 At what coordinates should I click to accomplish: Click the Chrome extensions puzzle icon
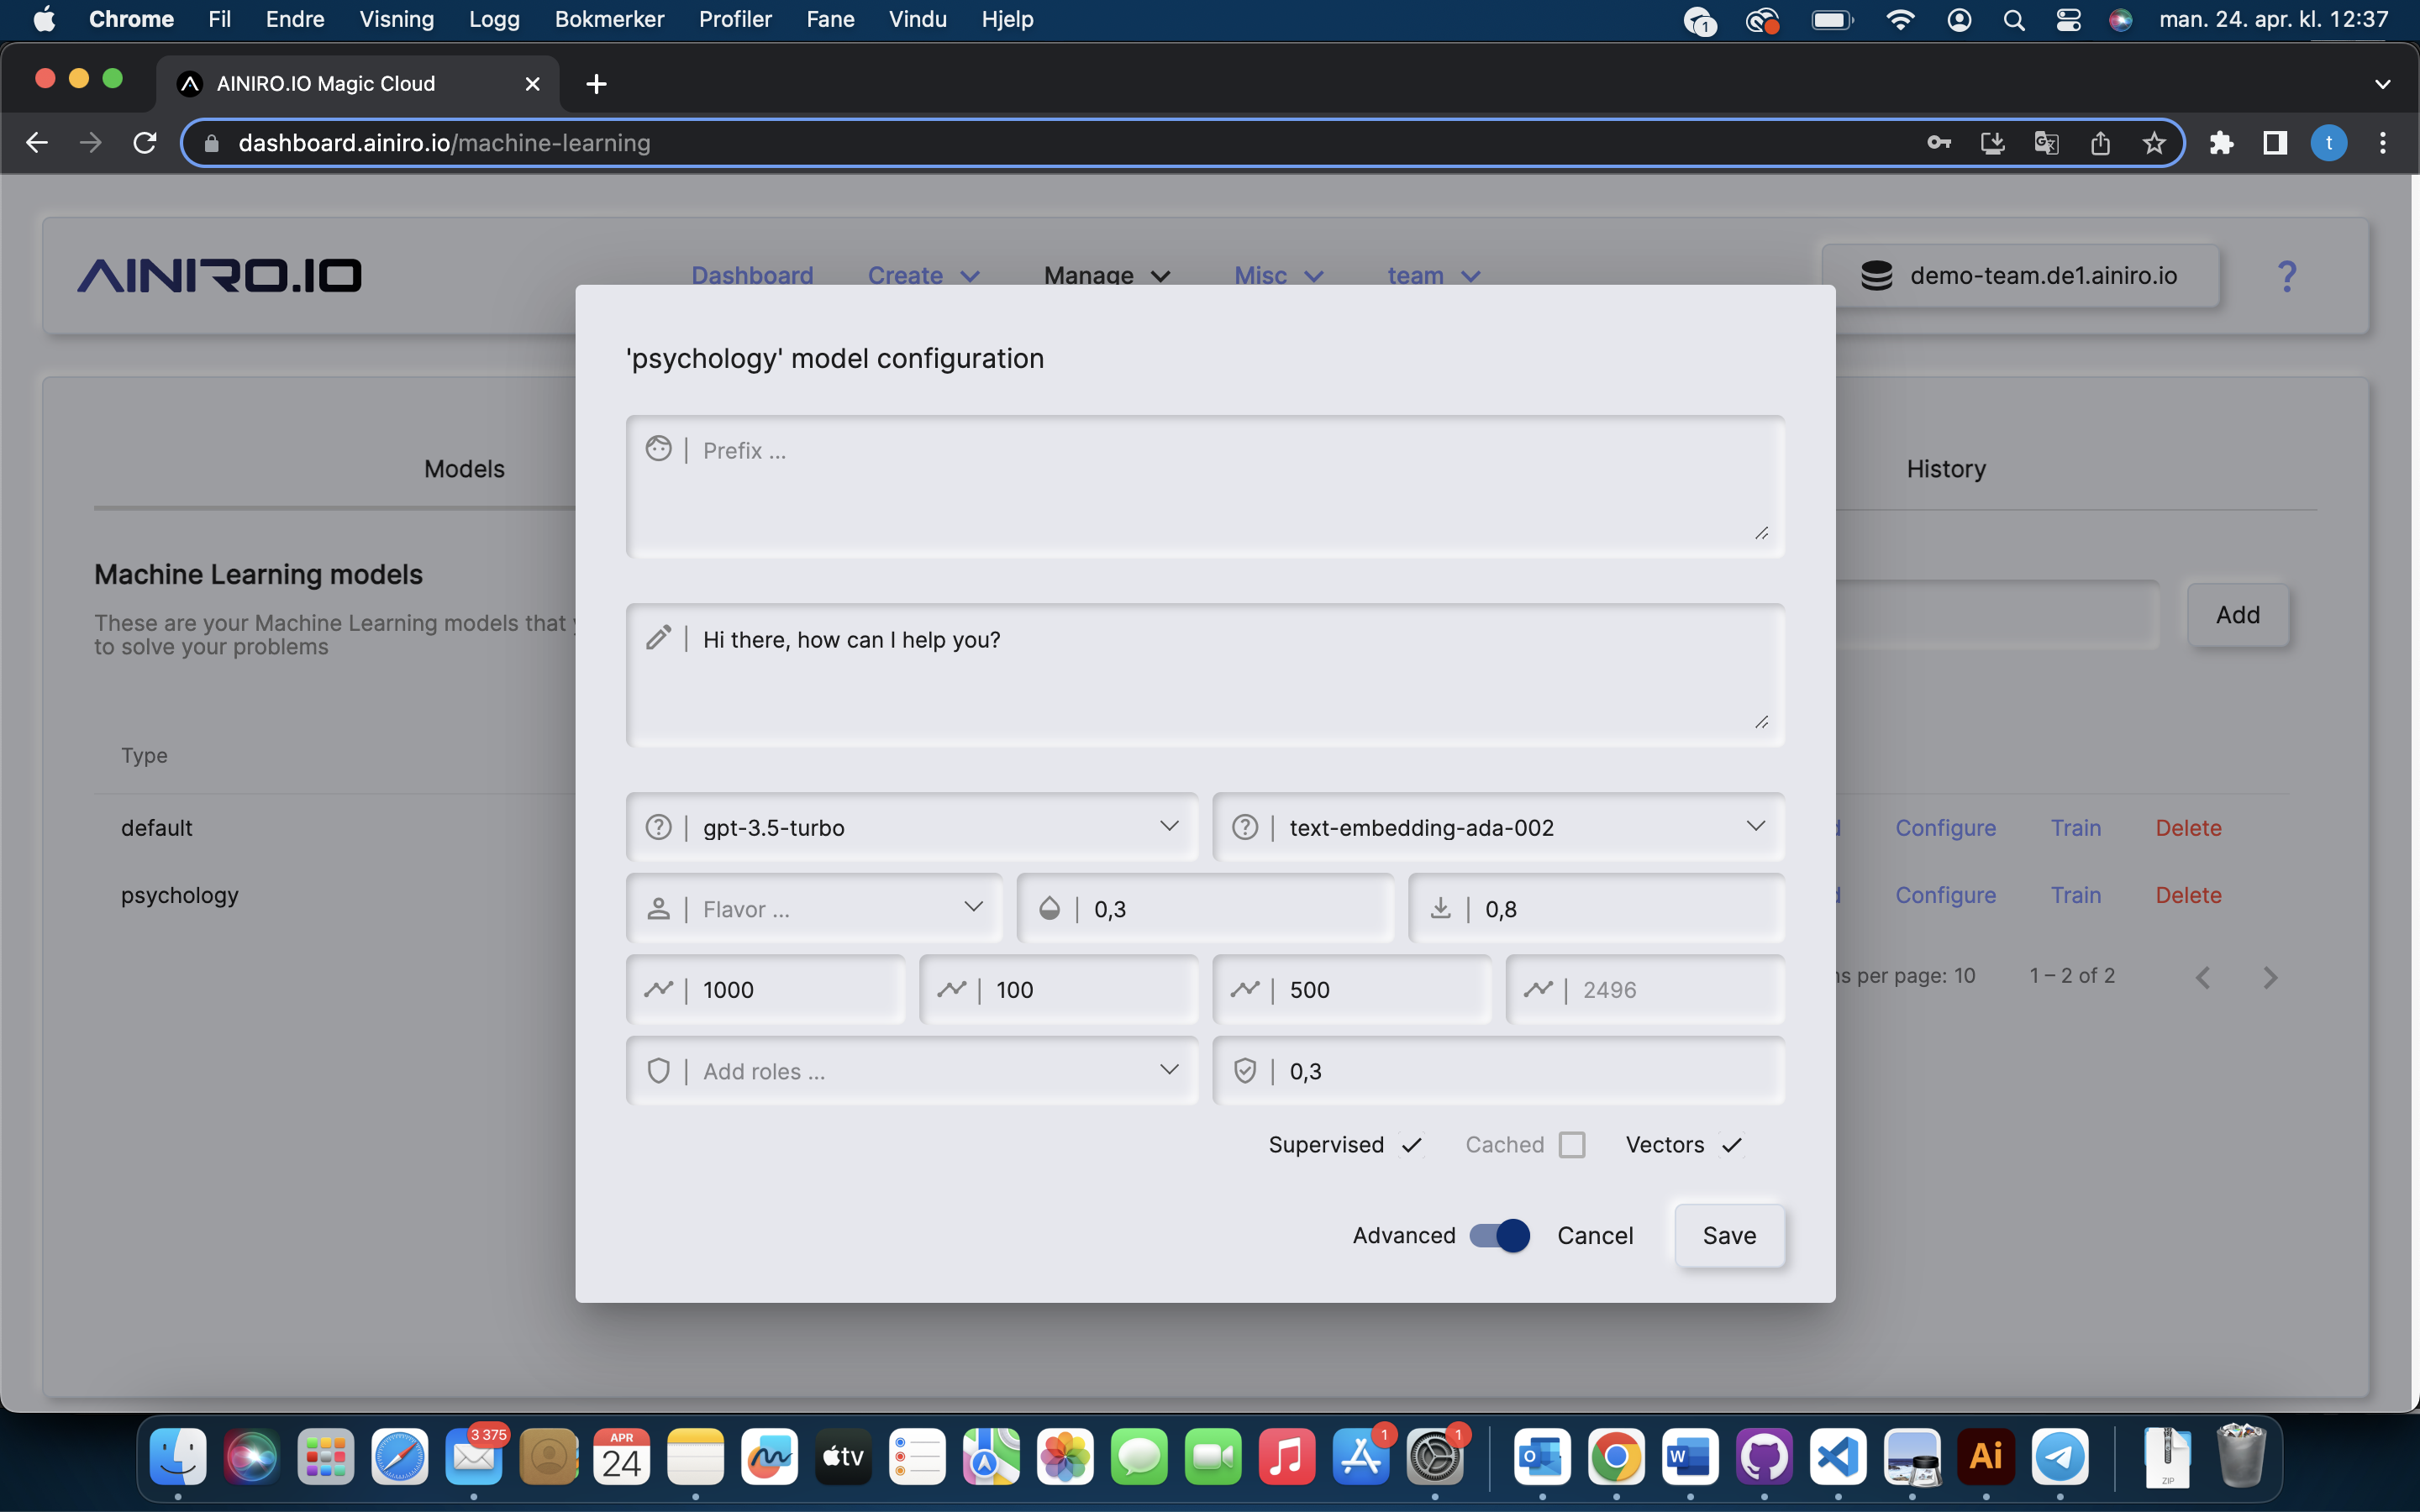[2221, 143]
